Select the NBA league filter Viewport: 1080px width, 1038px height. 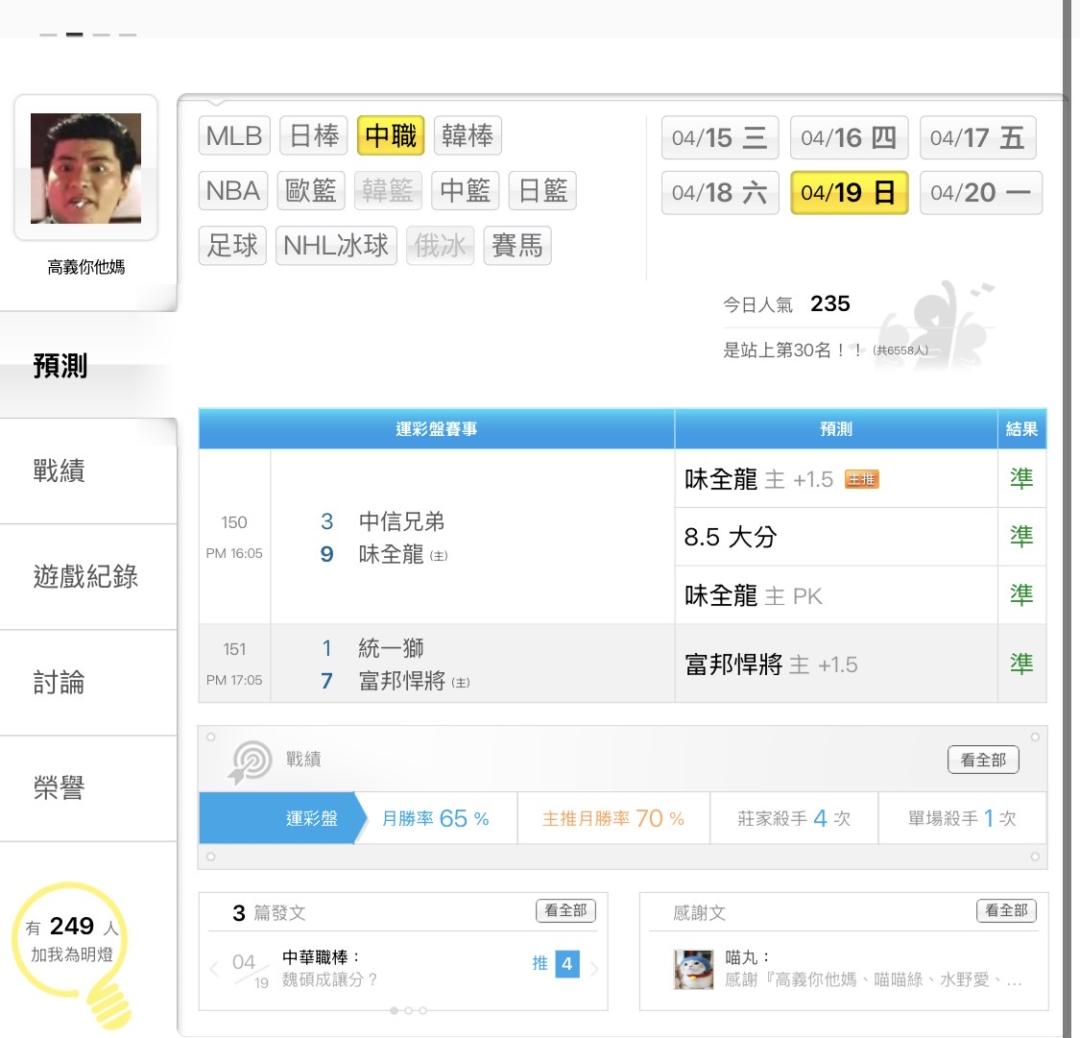coord(233,190)
